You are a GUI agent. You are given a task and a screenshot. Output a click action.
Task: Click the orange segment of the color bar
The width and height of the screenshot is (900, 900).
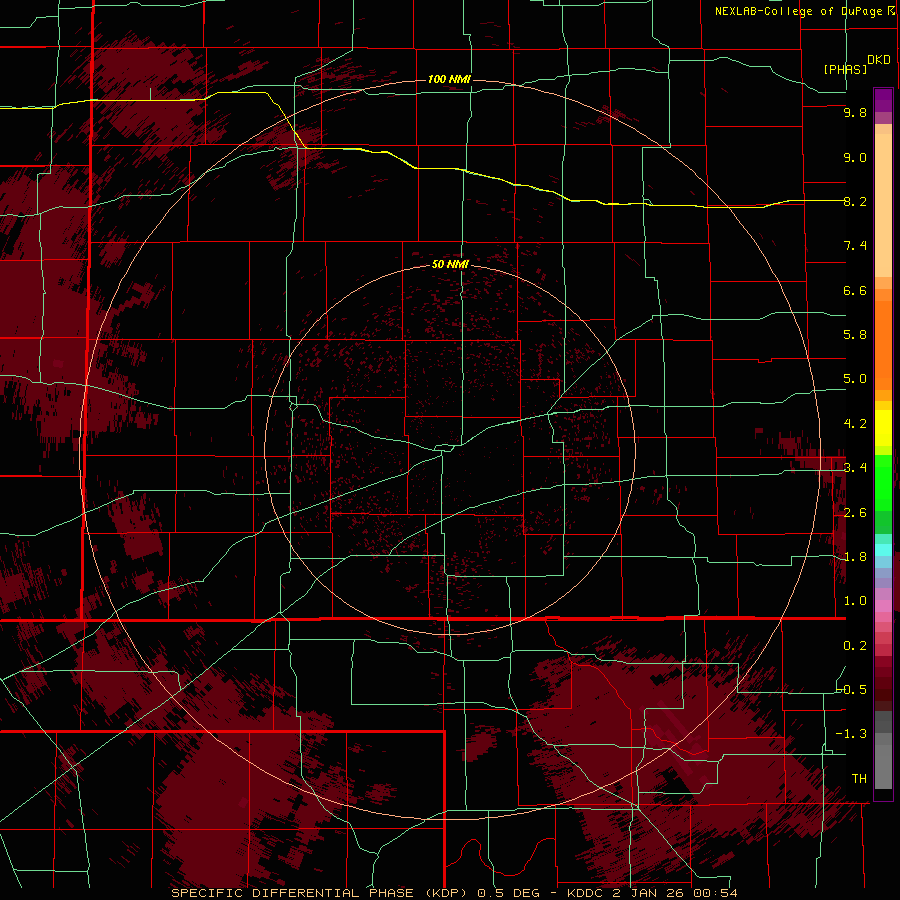(x=883, y=344)
